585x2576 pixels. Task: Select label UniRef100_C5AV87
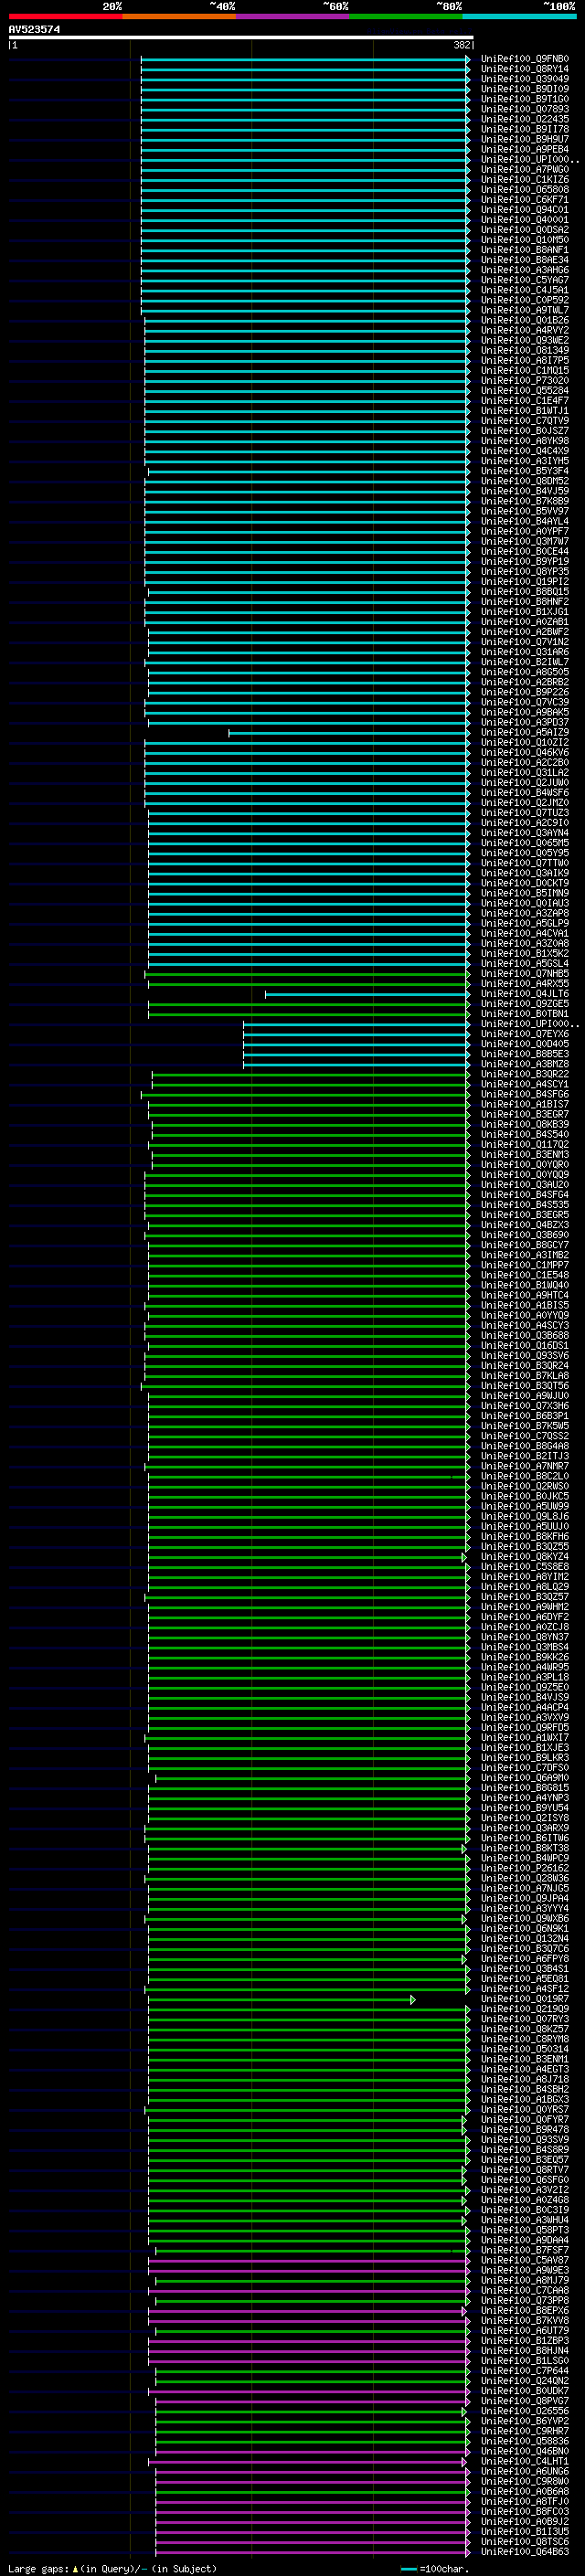(x=525, y=2260)
